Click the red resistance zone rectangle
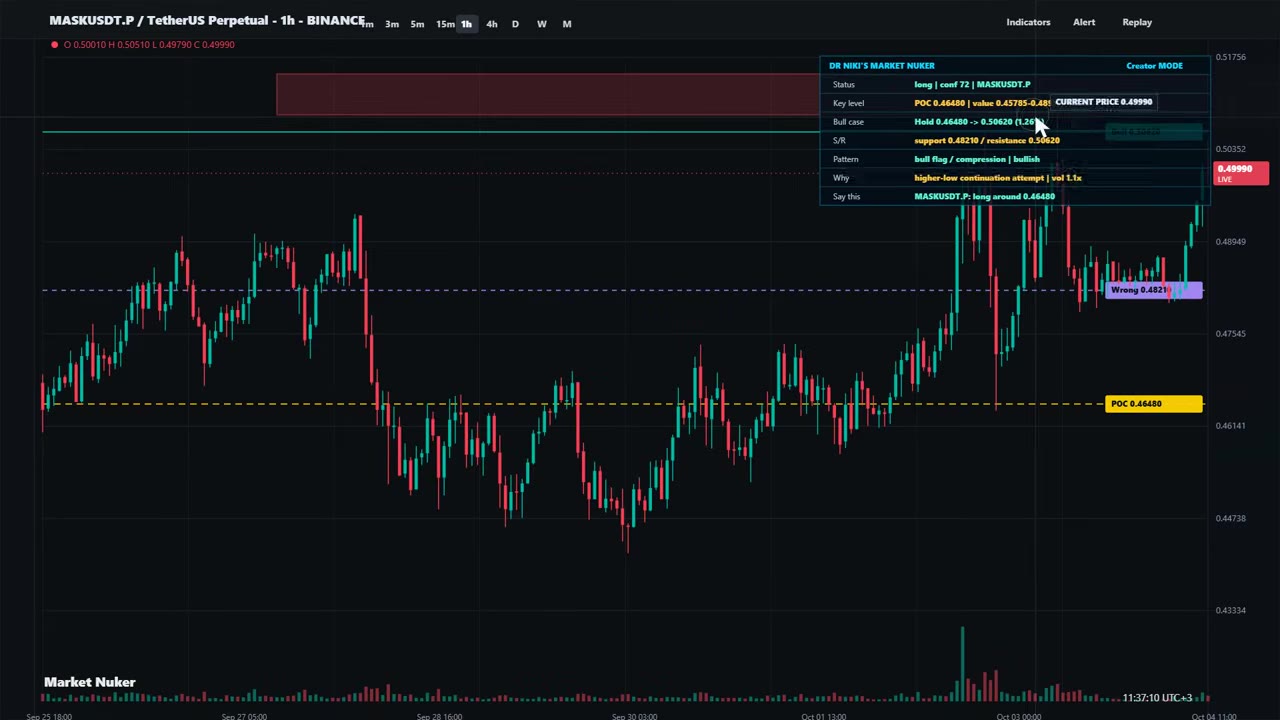 (548, 94)
